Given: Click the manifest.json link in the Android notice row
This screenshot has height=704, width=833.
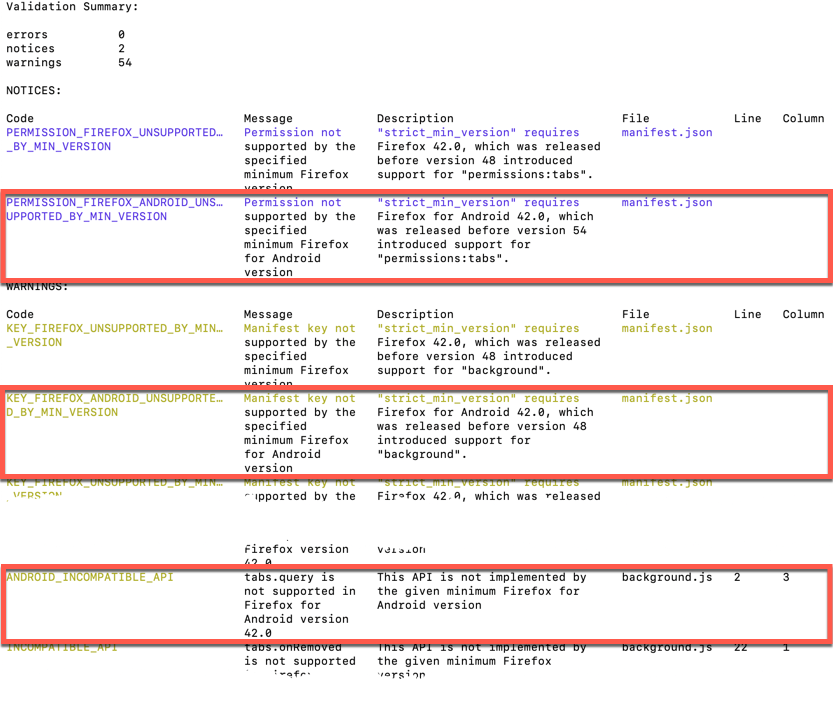Looking at the screenshot, I should [x=666, y=202].
